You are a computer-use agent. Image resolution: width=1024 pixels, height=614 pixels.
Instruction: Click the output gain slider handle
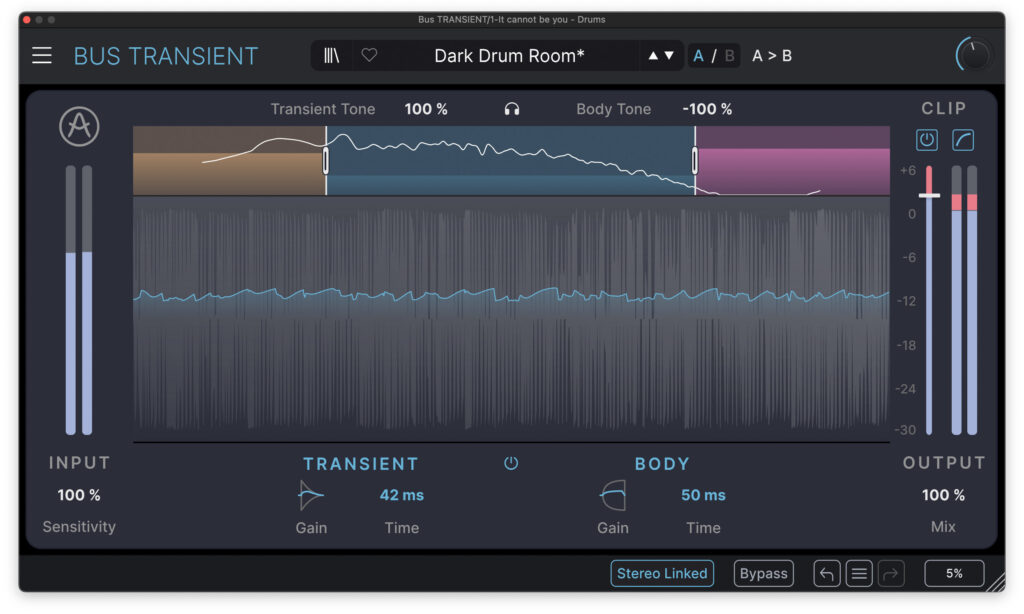(x=929, y=195)
